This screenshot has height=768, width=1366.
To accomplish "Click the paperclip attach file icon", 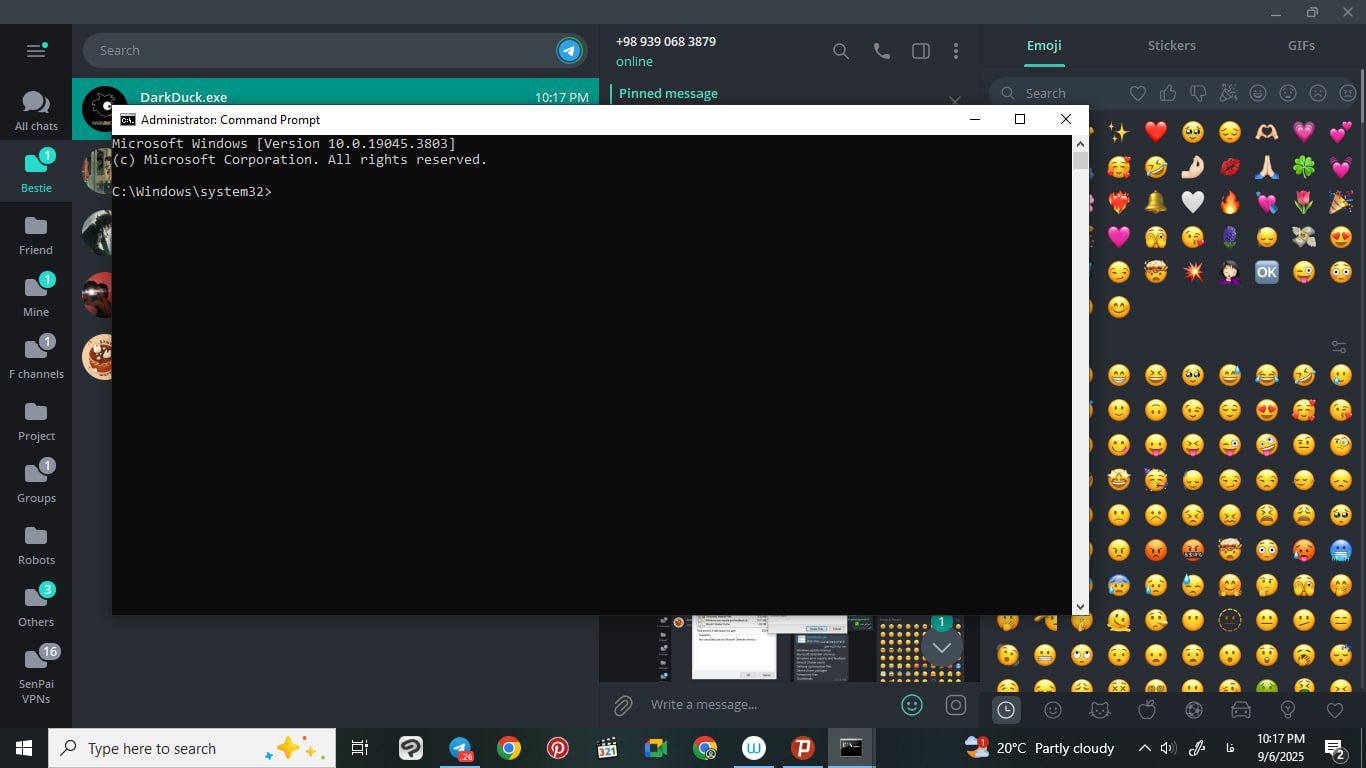I will tap(623, 705).
